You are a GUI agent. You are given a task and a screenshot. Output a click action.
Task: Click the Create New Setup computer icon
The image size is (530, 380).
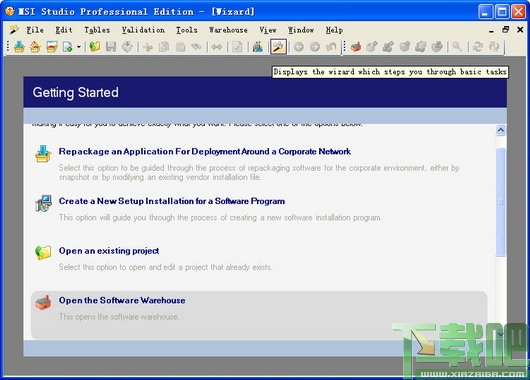click(43, 203)
